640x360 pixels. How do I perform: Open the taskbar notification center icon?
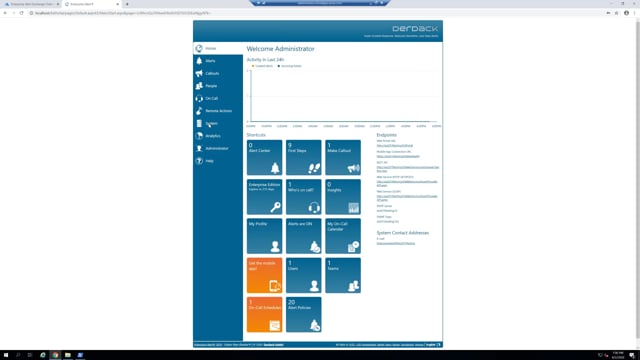click(632, 355)
